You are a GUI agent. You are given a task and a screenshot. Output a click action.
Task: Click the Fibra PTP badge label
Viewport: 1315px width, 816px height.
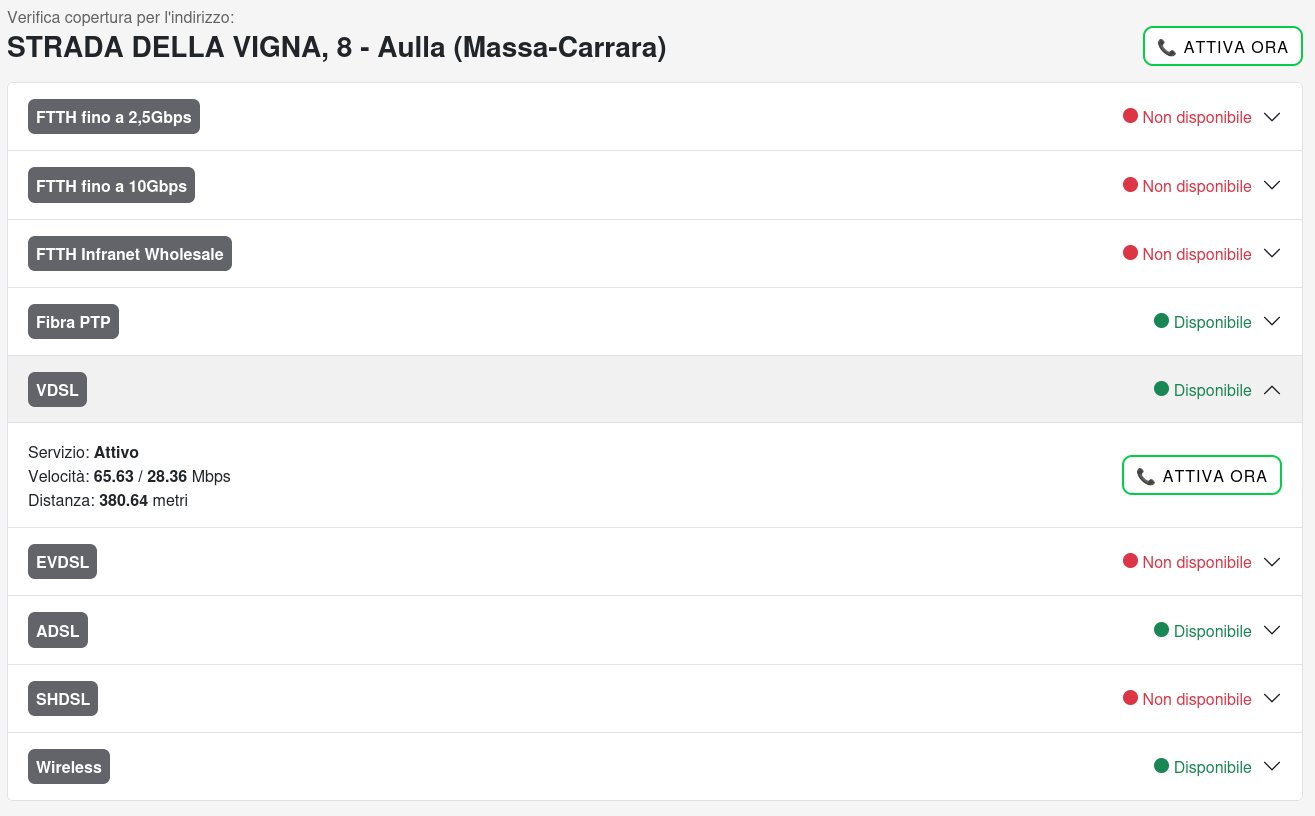pyautogui.click(x=73, y=322)
